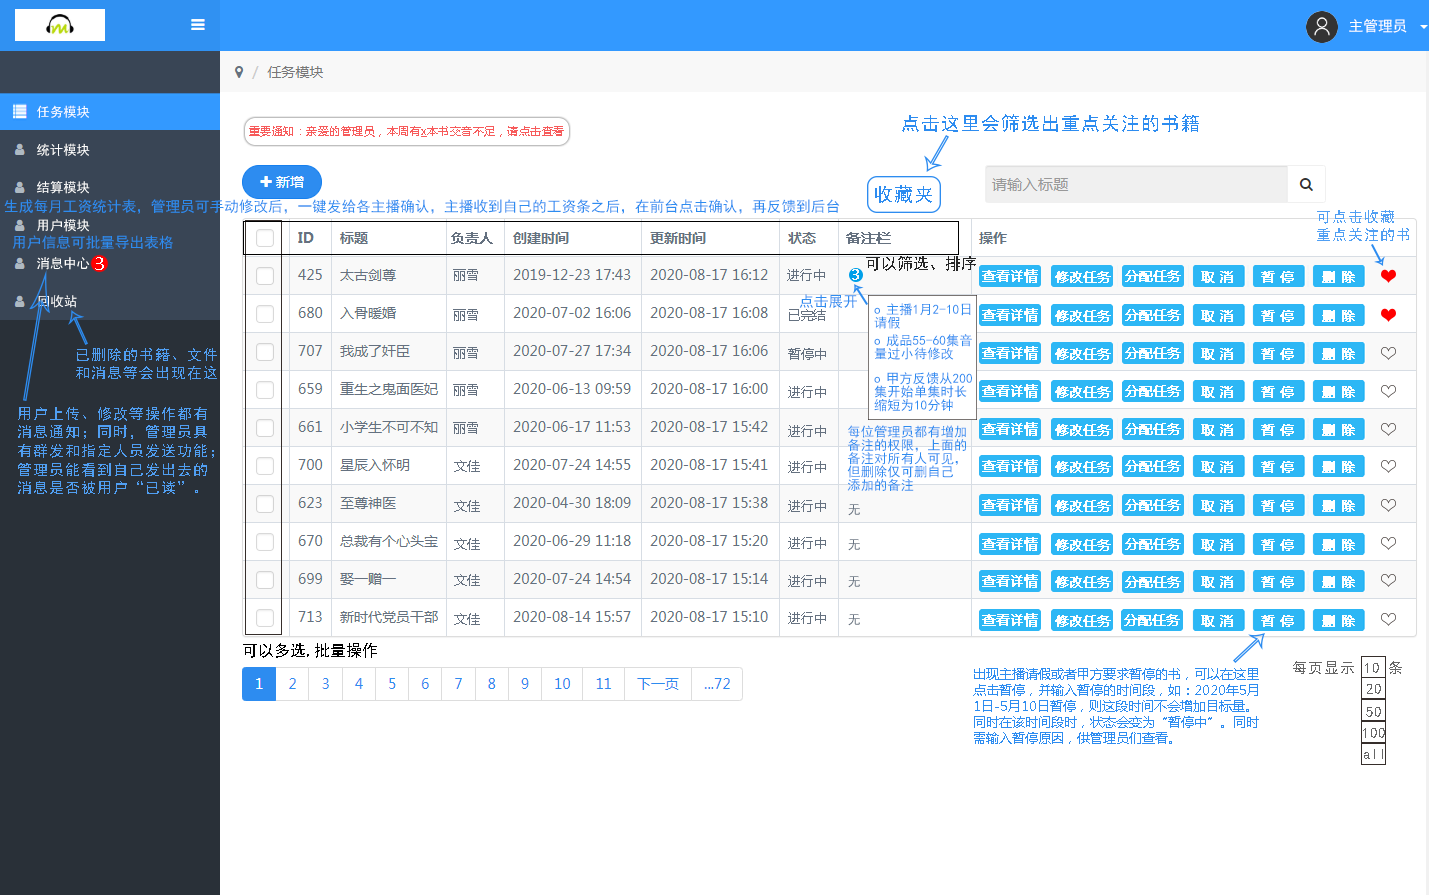Viewport: 1429px width, 895px height.
Task: Expand the remarks for 太古剑尊
Action: [856, 276]
